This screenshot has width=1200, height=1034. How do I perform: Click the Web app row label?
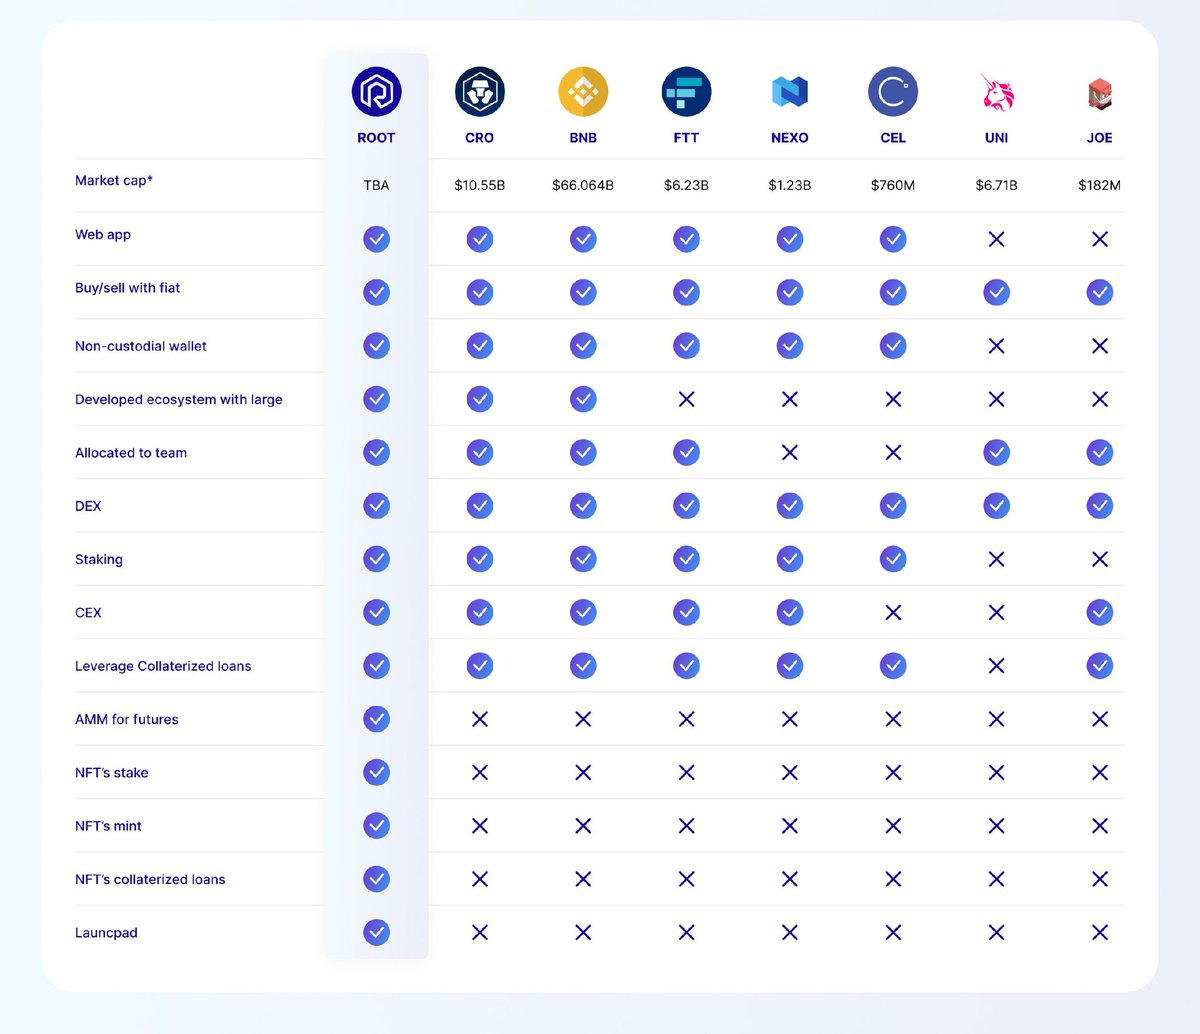click(x=103, y=234)
